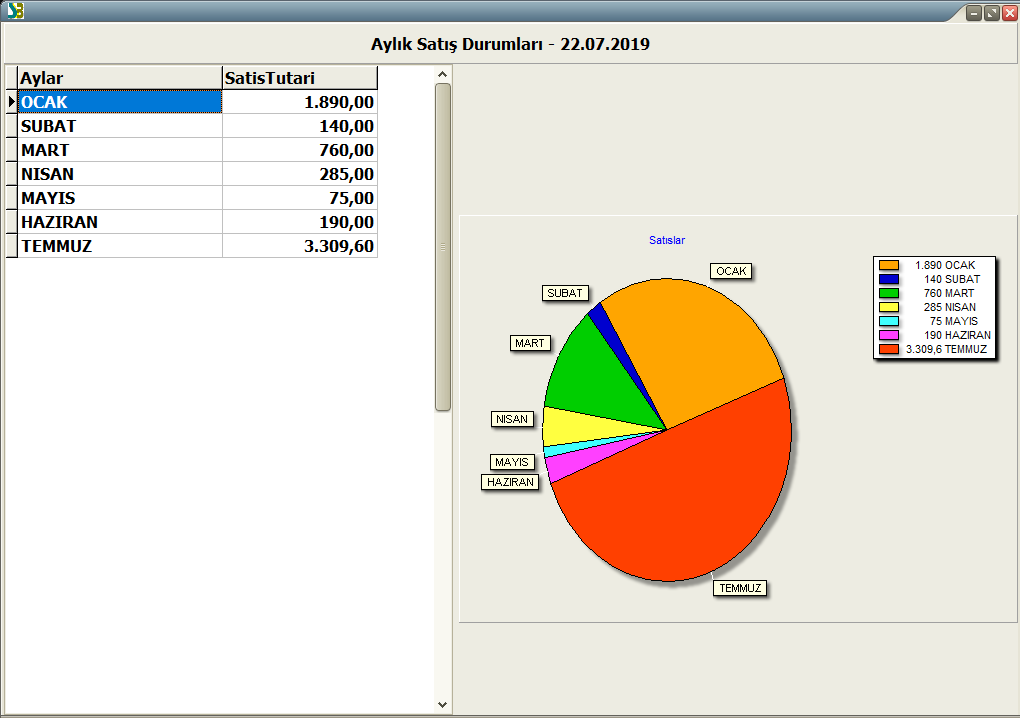Click the SatisTutari column header
The width and height of the screenshot is (1020, 718).
click(300, 78)
